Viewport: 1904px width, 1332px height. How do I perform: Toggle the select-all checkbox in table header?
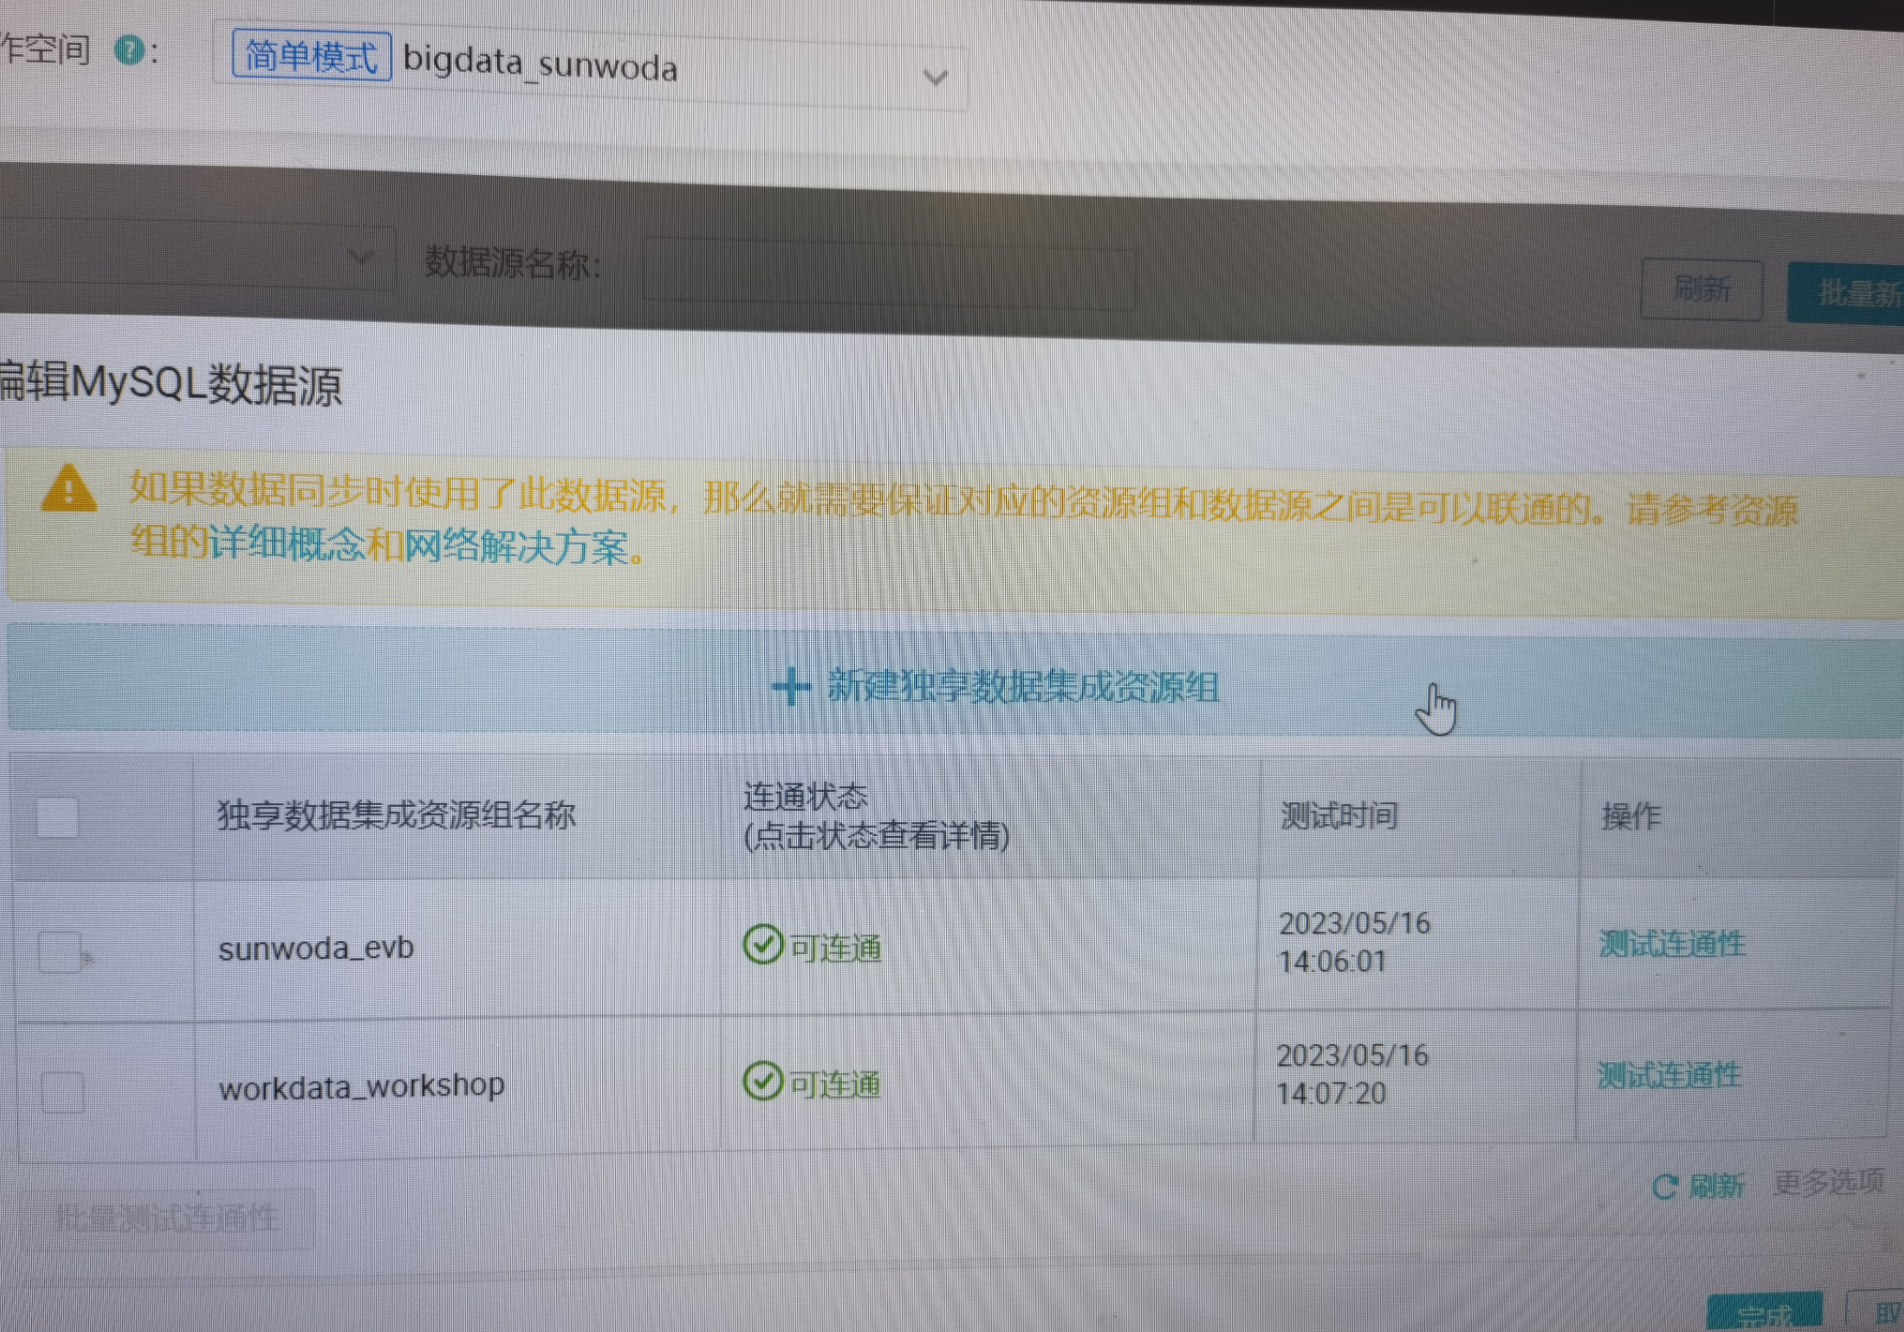point(57,817)
